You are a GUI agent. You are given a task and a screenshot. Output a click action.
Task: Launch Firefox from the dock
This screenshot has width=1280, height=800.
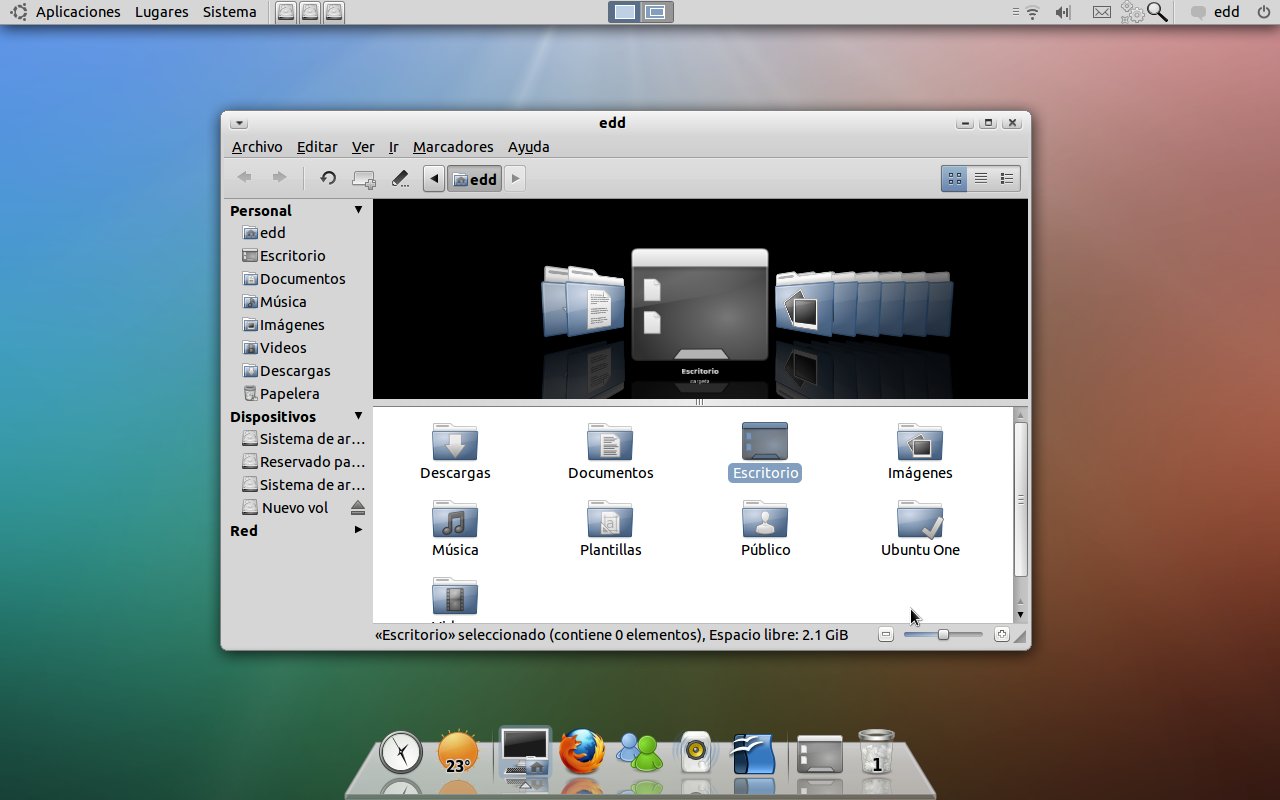pos(582,751)
